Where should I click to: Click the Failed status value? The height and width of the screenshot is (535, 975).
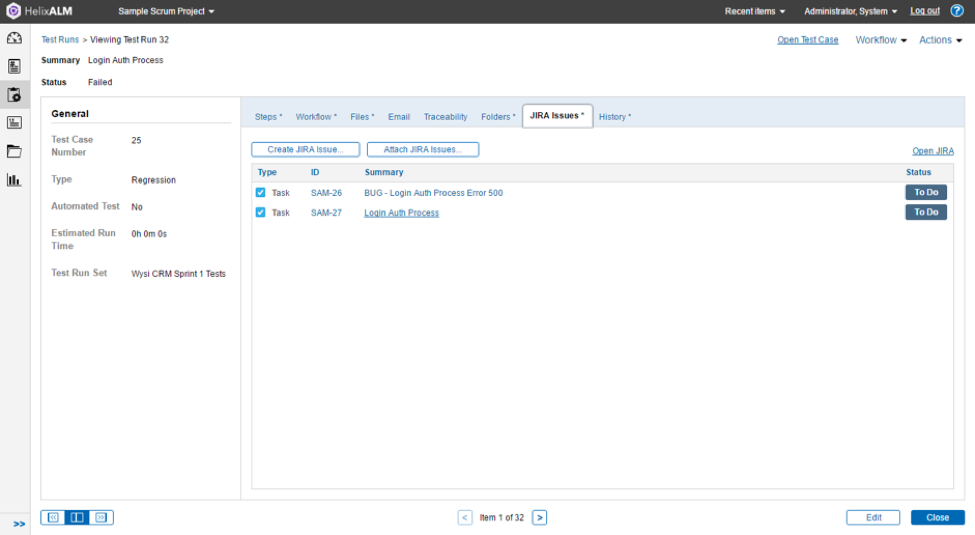(x=100, y=82)
